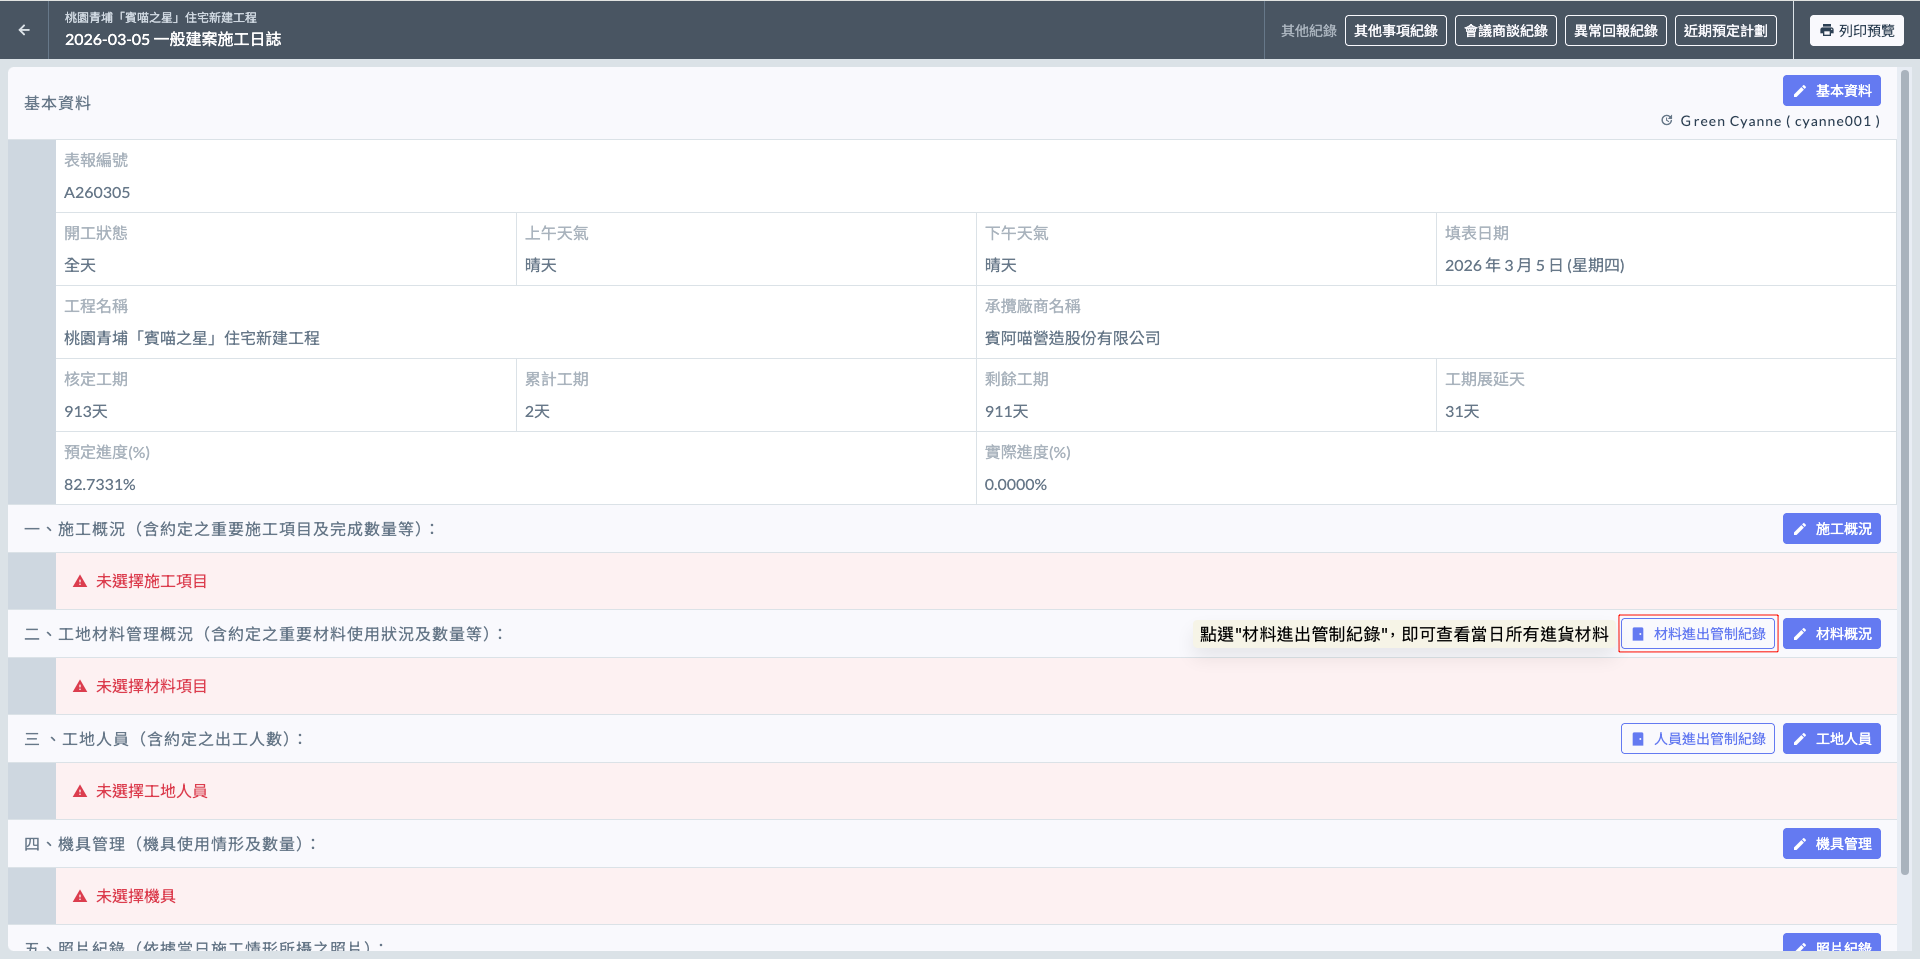Edit 材料概況 section
This screenshot has height=959, width=1920.
[x=1831, y=634]
